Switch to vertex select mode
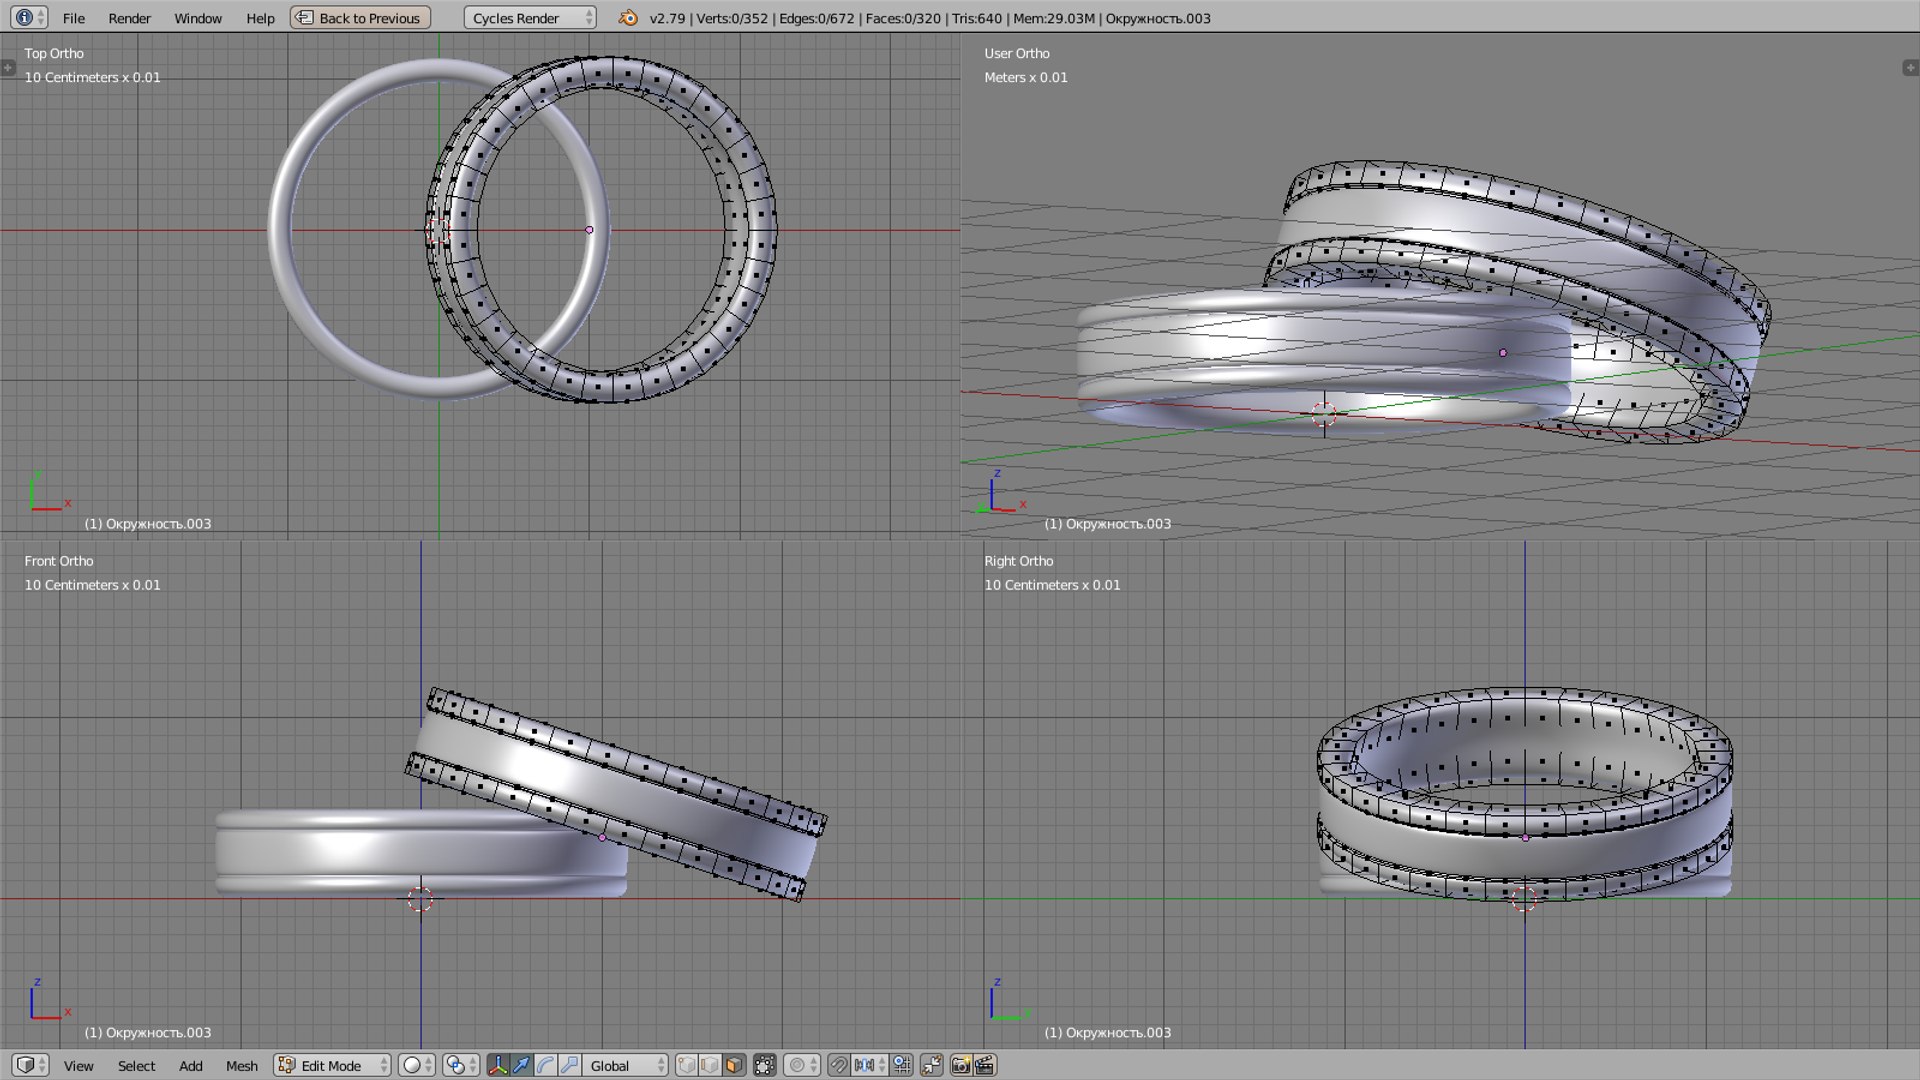Screen dimensions: 1920x1080 686,1065
